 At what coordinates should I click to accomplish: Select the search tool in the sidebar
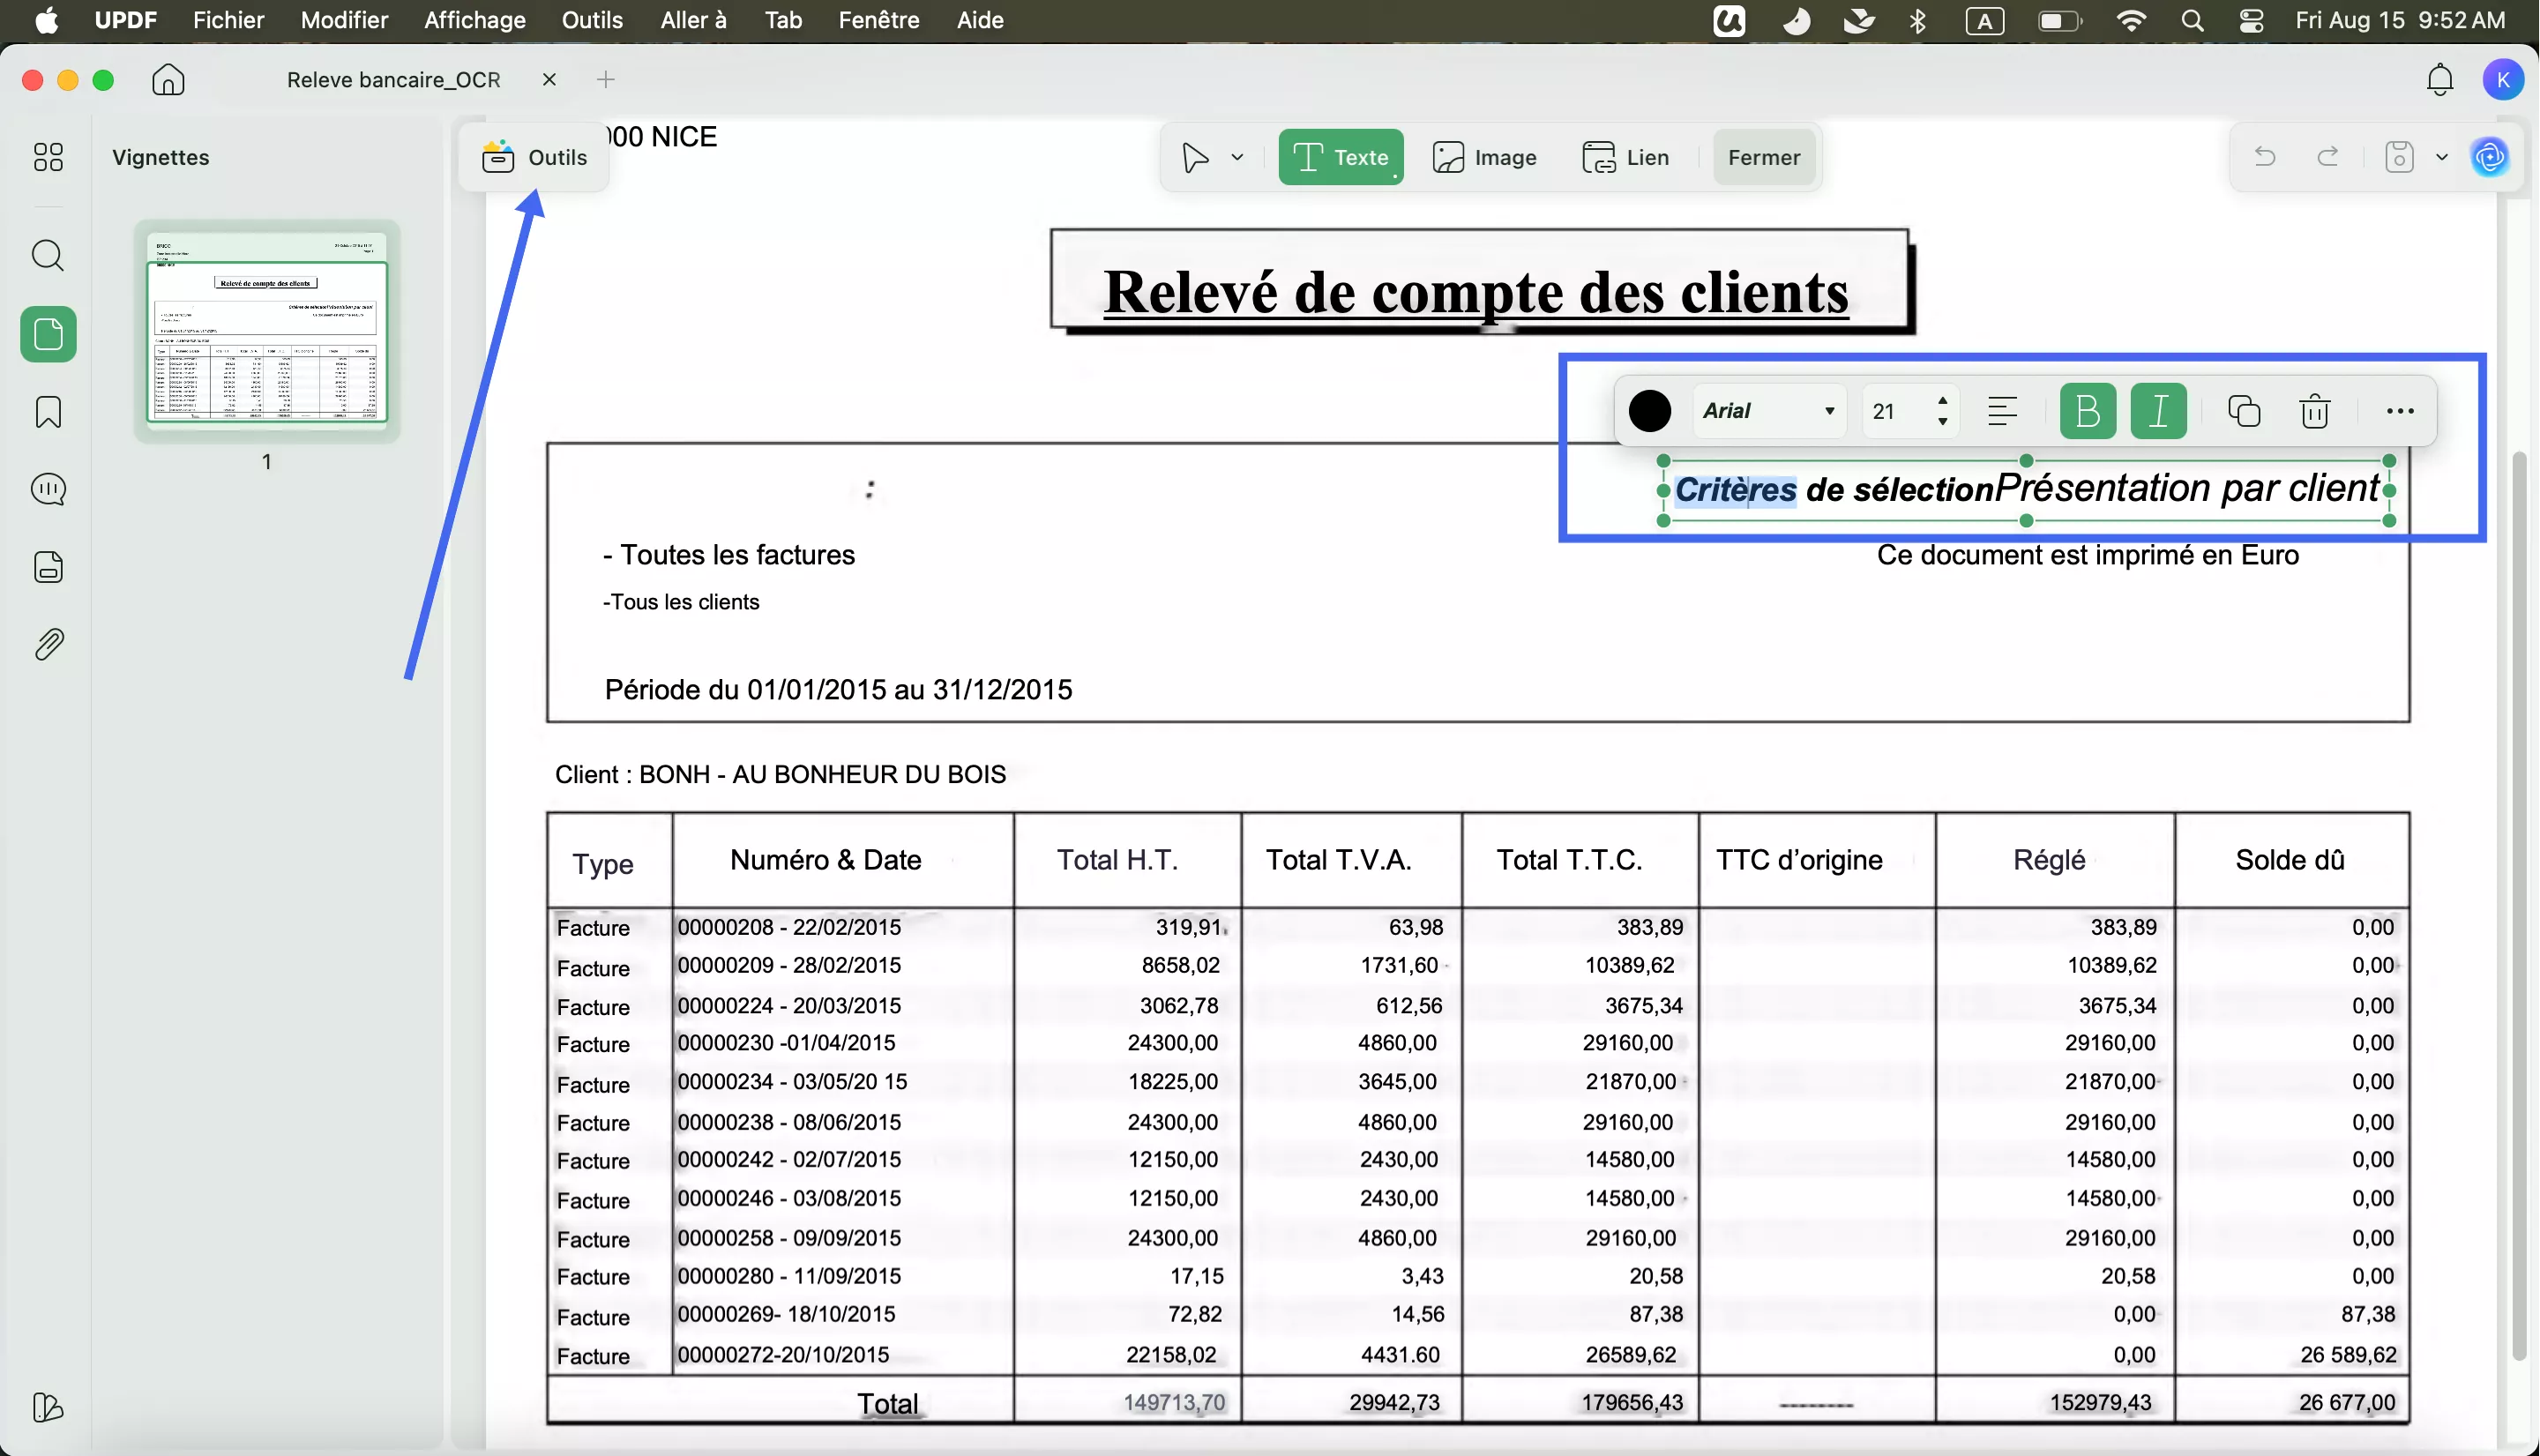pyautogui.click(x=48, y=256)
